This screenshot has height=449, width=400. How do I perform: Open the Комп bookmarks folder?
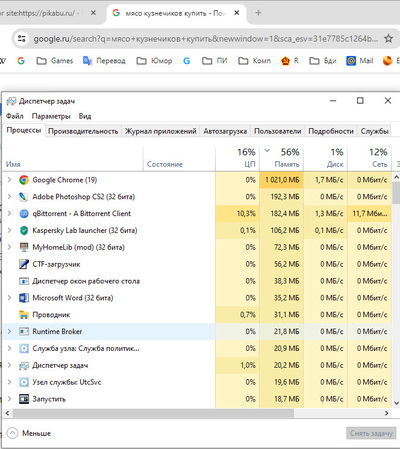coord(254,61)
